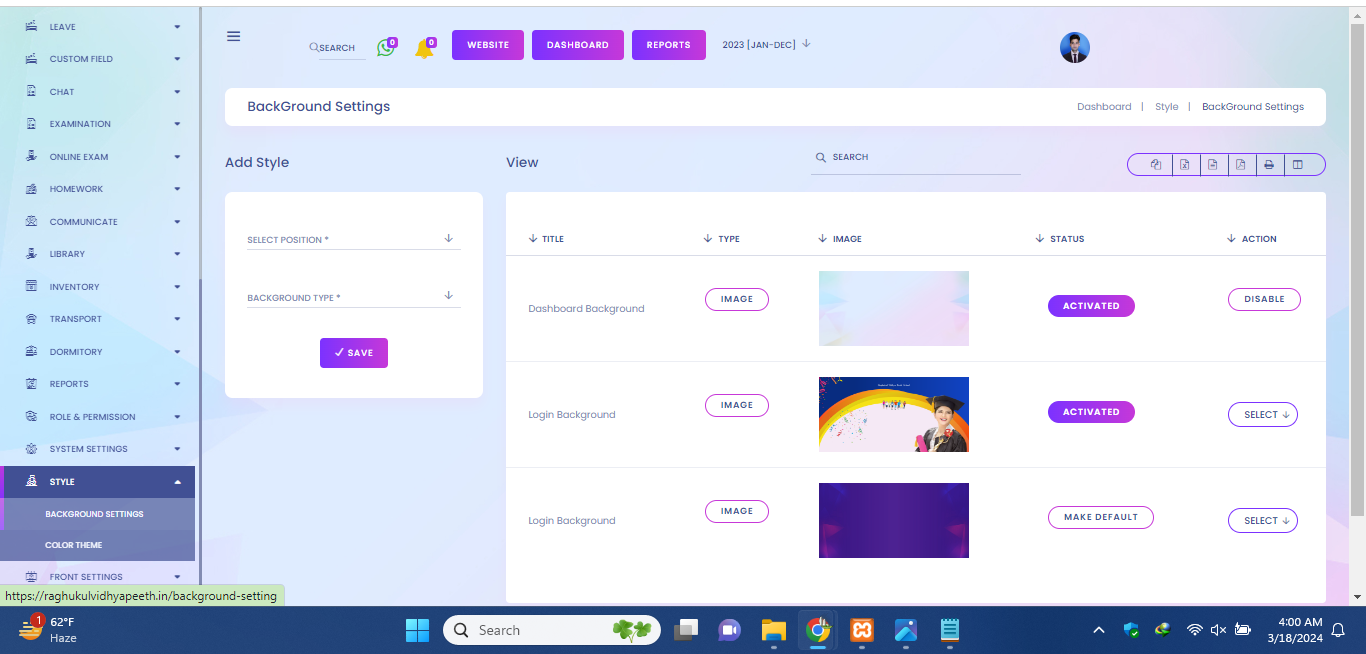Viewport: 1366px width, 654px height.
Task: Open Color Theme in the sidebar
Action: [x=74, y=545]
